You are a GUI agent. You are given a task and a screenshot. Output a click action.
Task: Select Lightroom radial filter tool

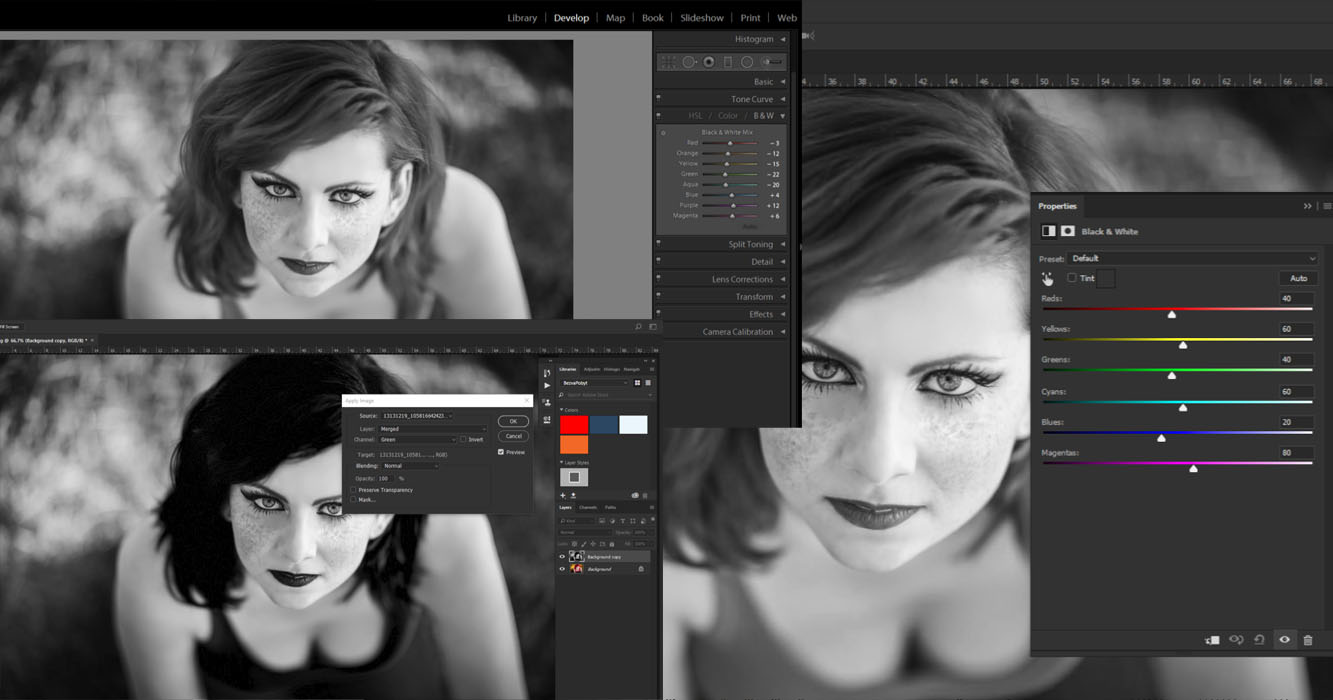[x=747, y=62]
